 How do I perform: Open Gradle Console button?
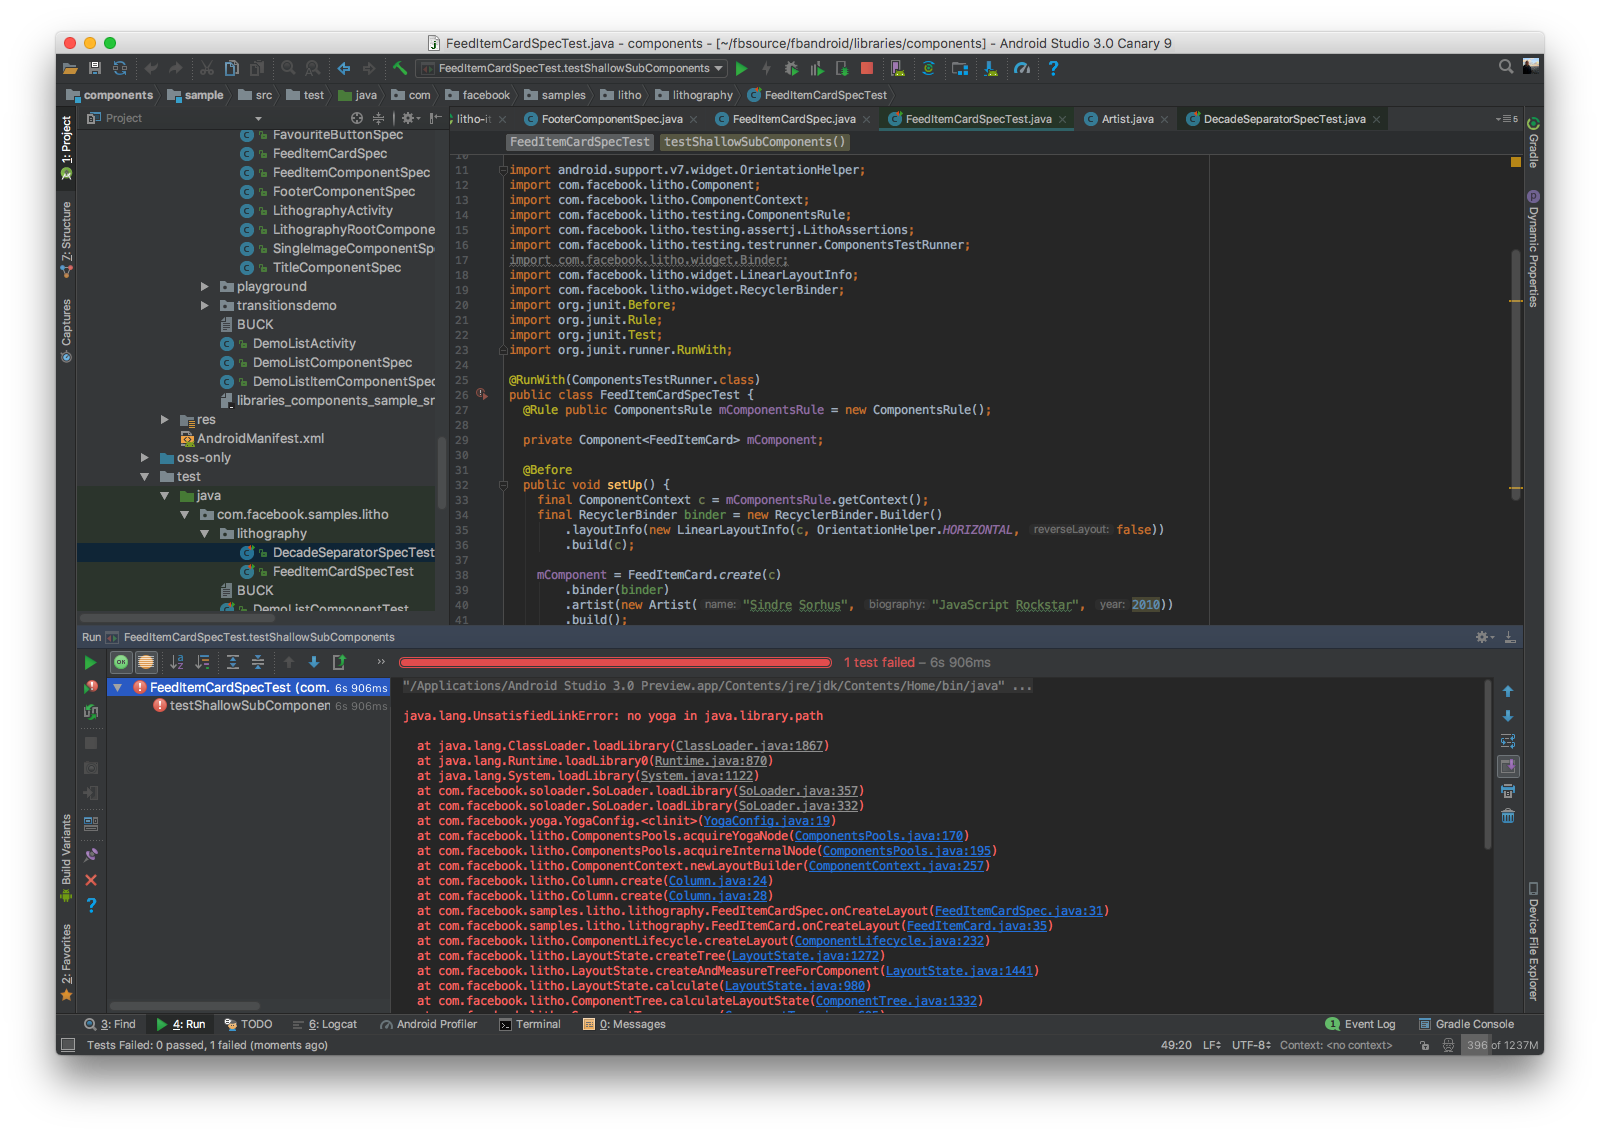tap(1466, 1024)
